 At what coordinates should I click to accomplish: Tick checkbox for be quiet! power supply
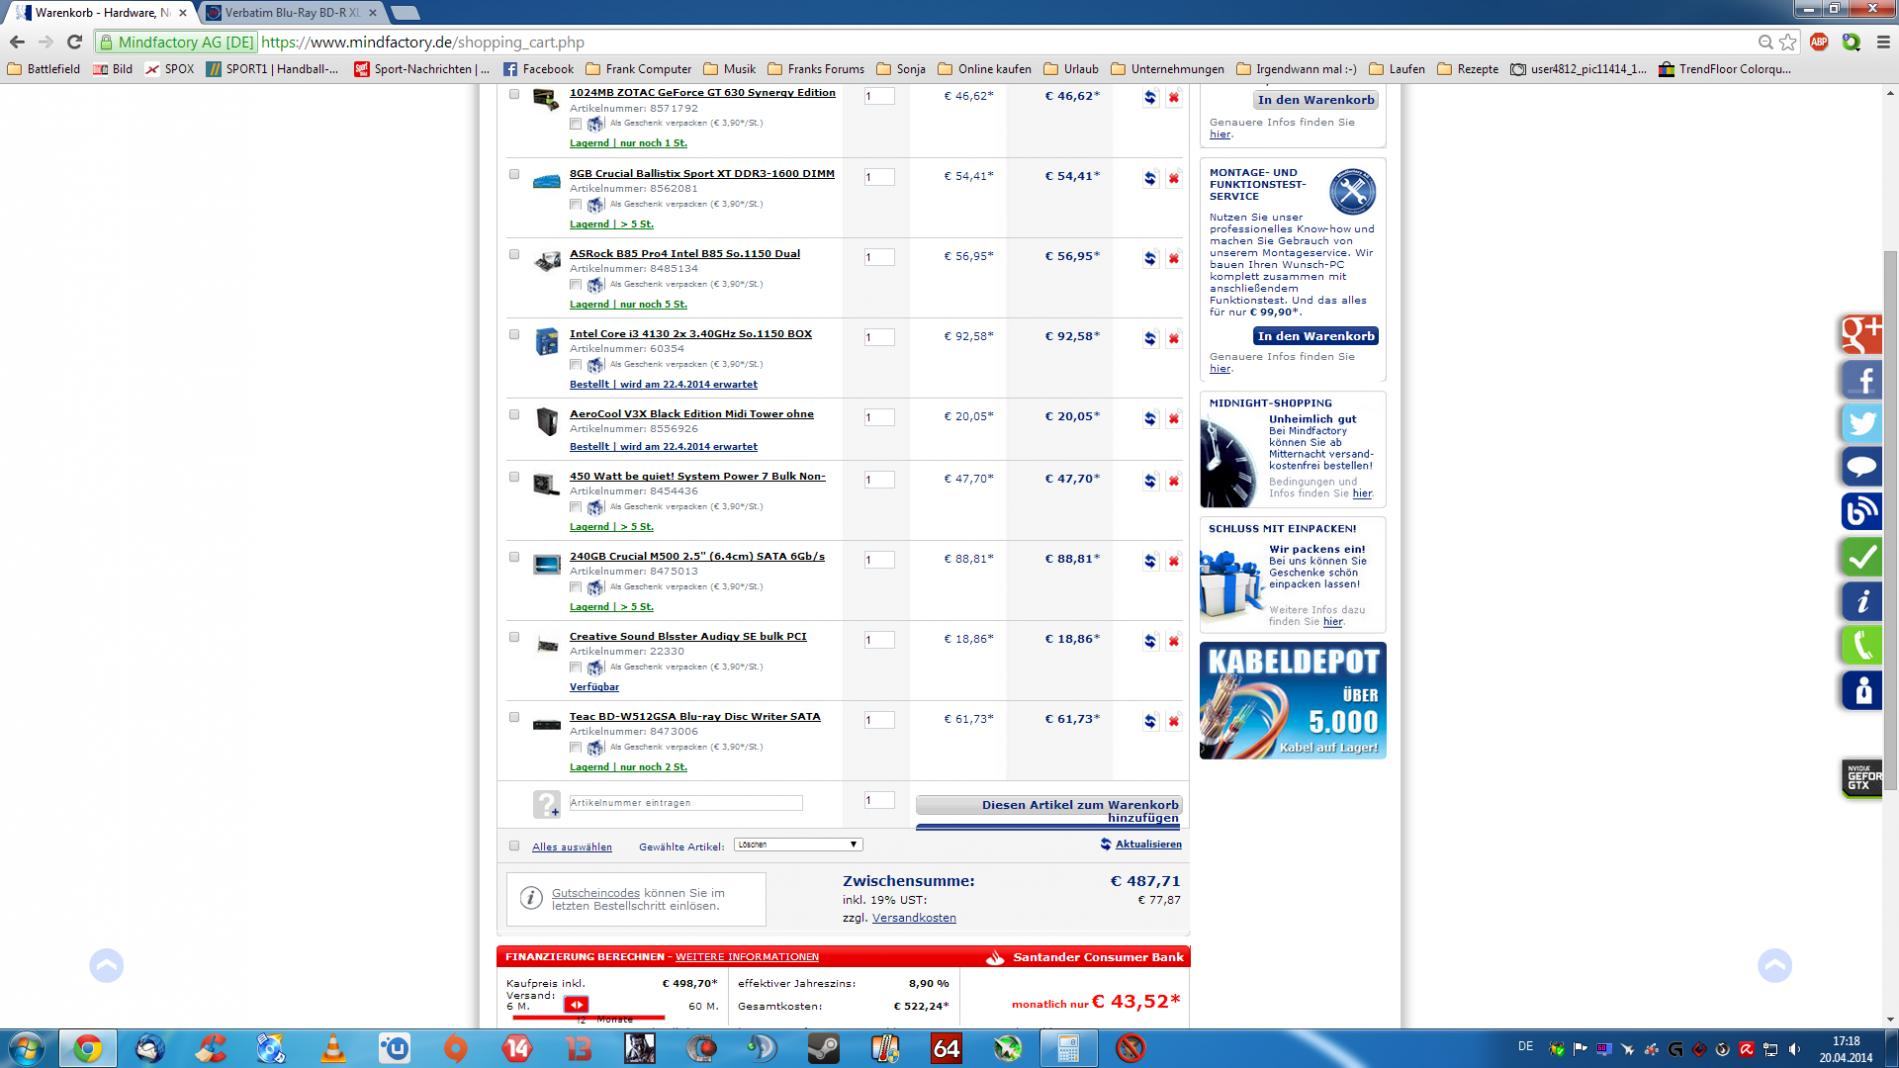[514, 477]
